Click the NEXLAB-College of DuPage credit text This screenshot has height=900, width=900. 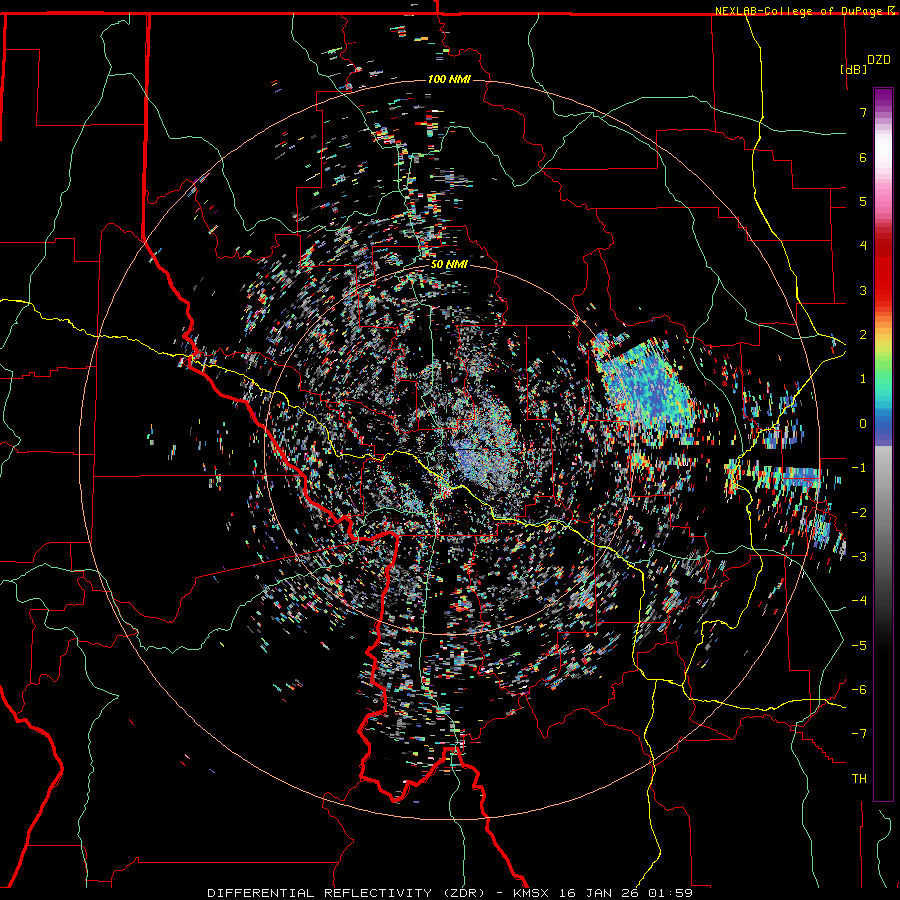coord(799,11)
